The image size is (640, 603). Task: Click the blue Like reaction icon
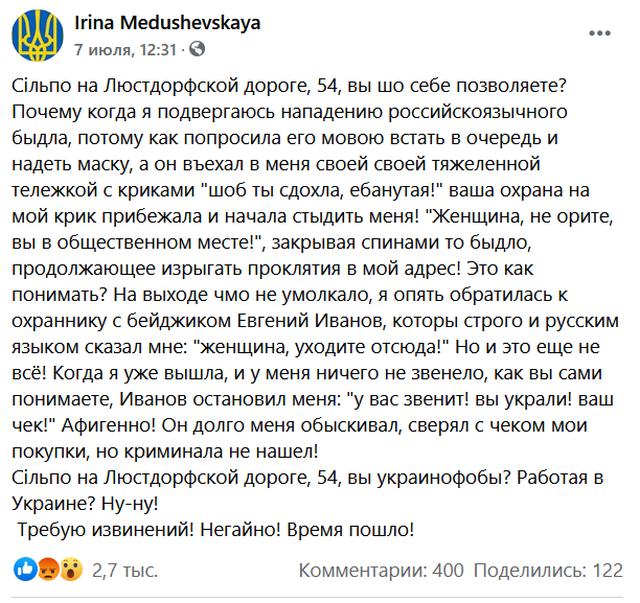coord(24,571)
